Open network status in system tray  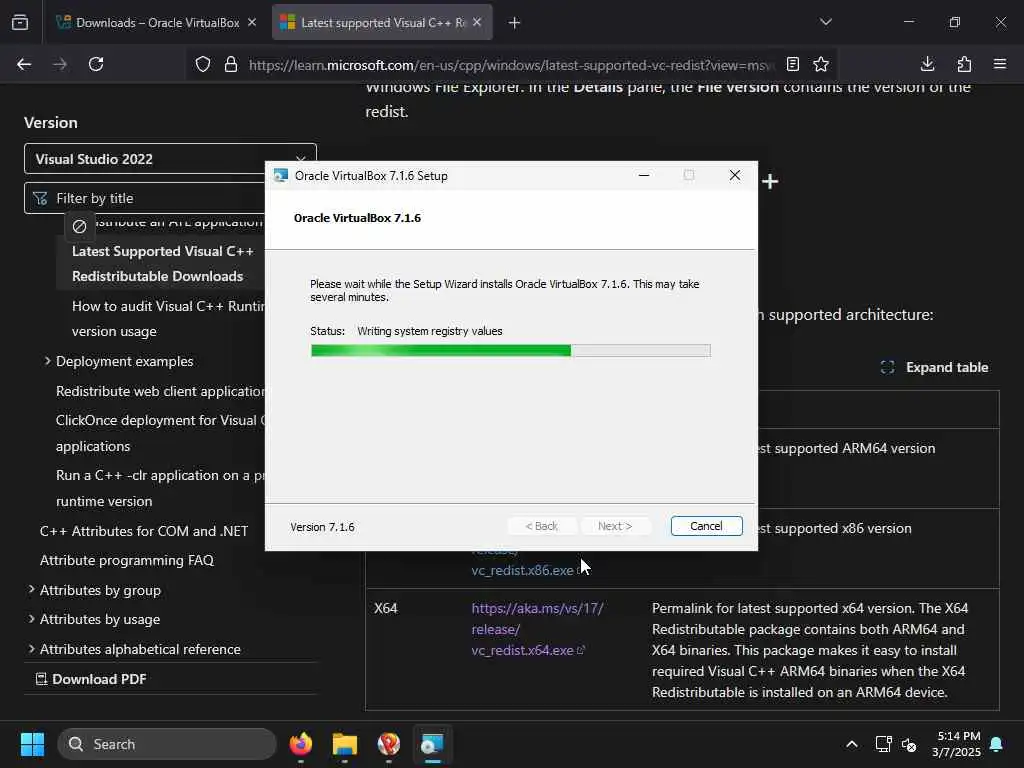(x=883, y=744)
